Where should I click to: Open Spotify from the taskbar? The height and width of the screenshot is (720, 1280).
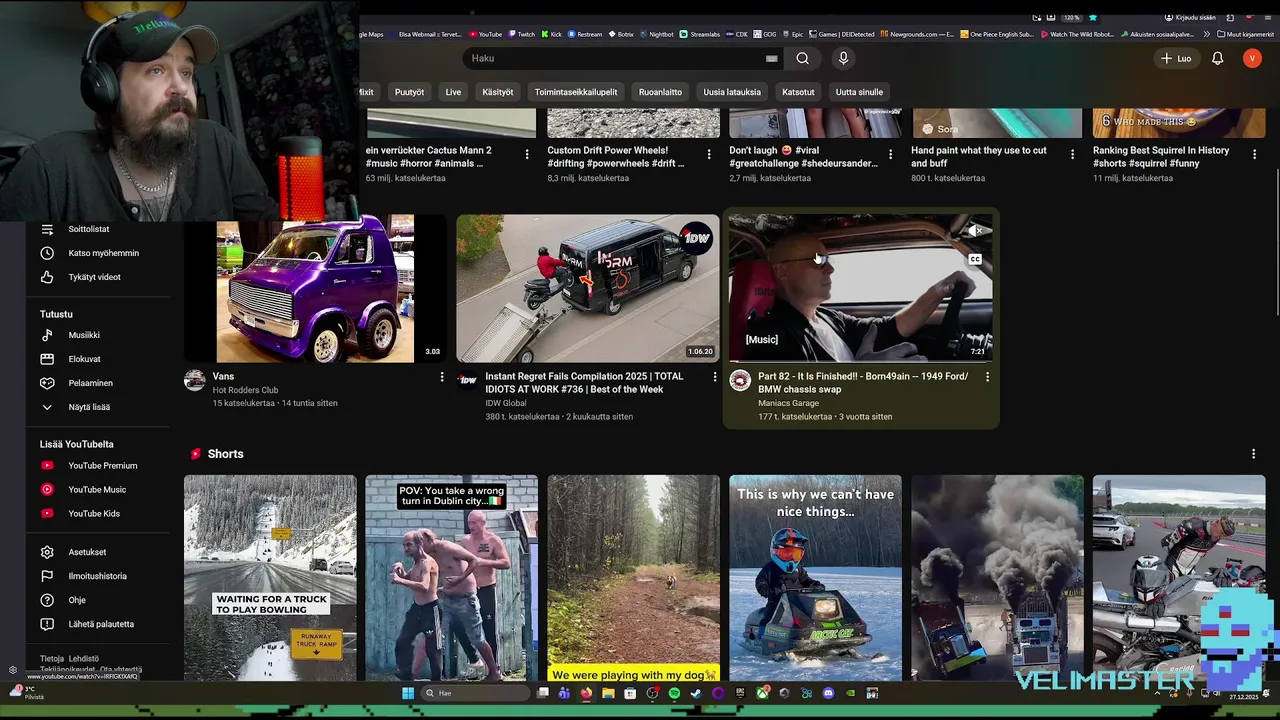click(x=674, y=693)
